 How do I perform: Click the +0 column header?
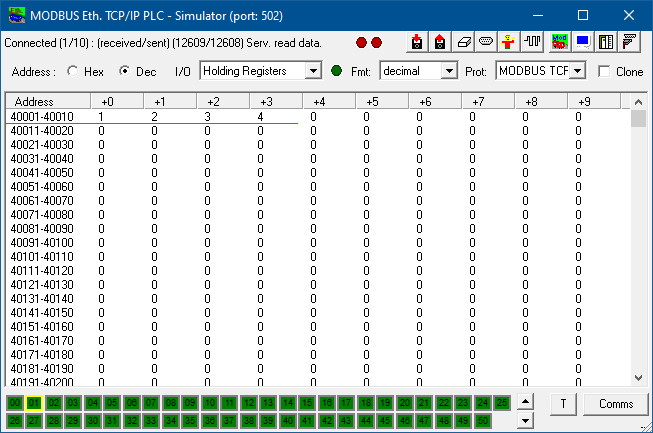click(117, 102)
